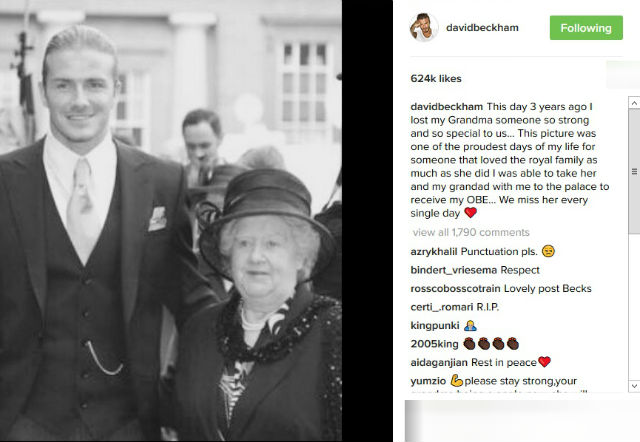Click the red heart emoji in caption
The image size is (640, 442).
(471, 213)
